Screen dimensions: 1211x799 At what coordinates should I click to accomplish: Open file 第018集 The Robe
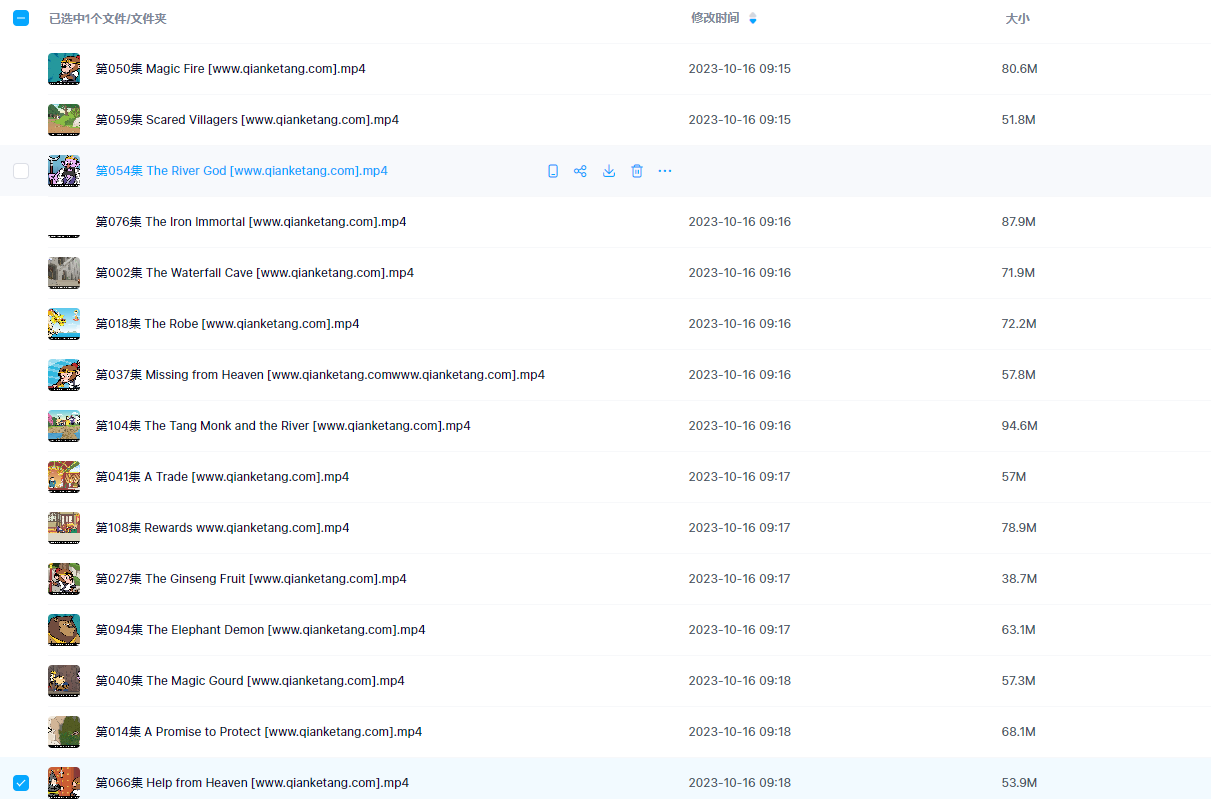[227, 324]
